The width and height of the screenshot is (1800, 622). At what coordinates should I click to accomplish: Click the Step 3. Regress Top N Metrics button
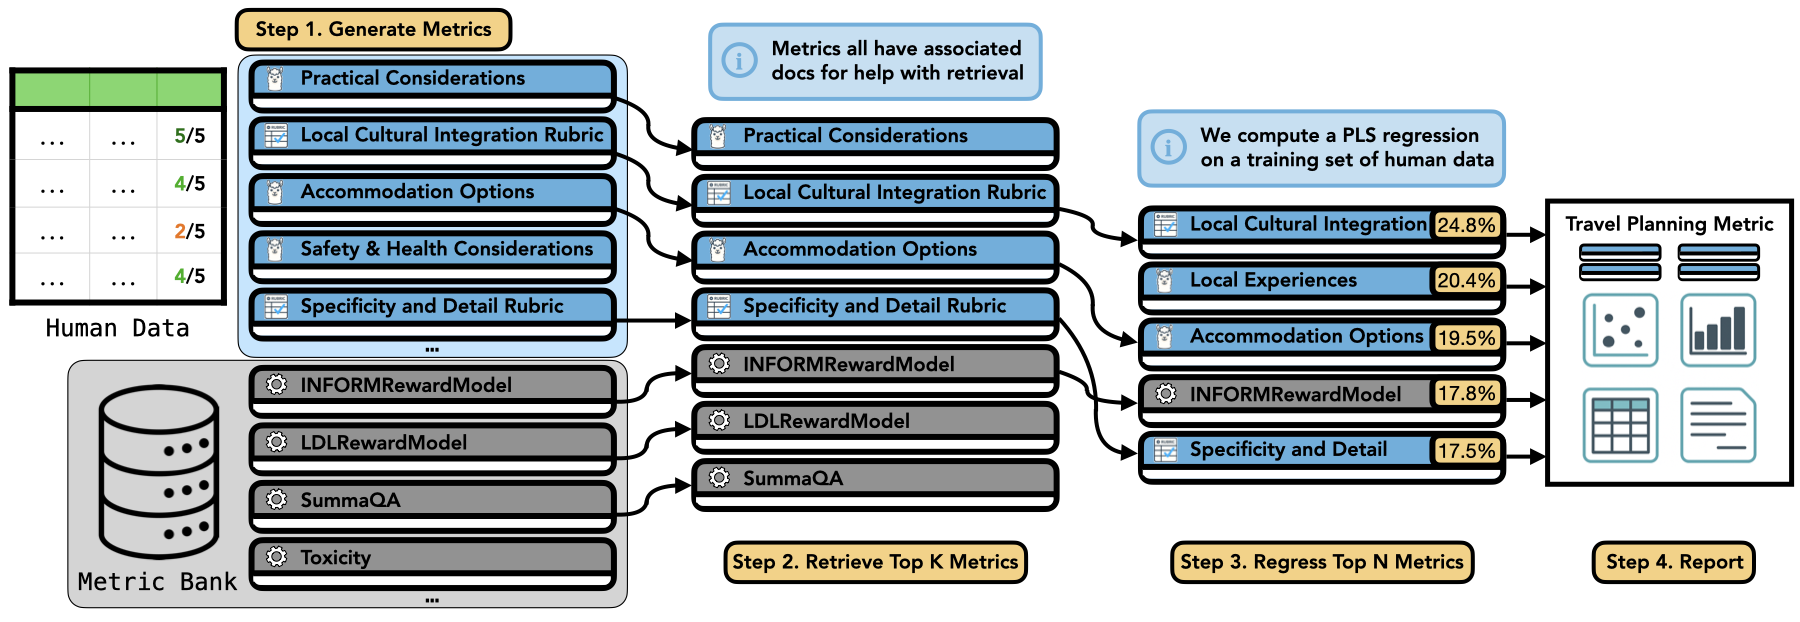tap(1321, 562)
